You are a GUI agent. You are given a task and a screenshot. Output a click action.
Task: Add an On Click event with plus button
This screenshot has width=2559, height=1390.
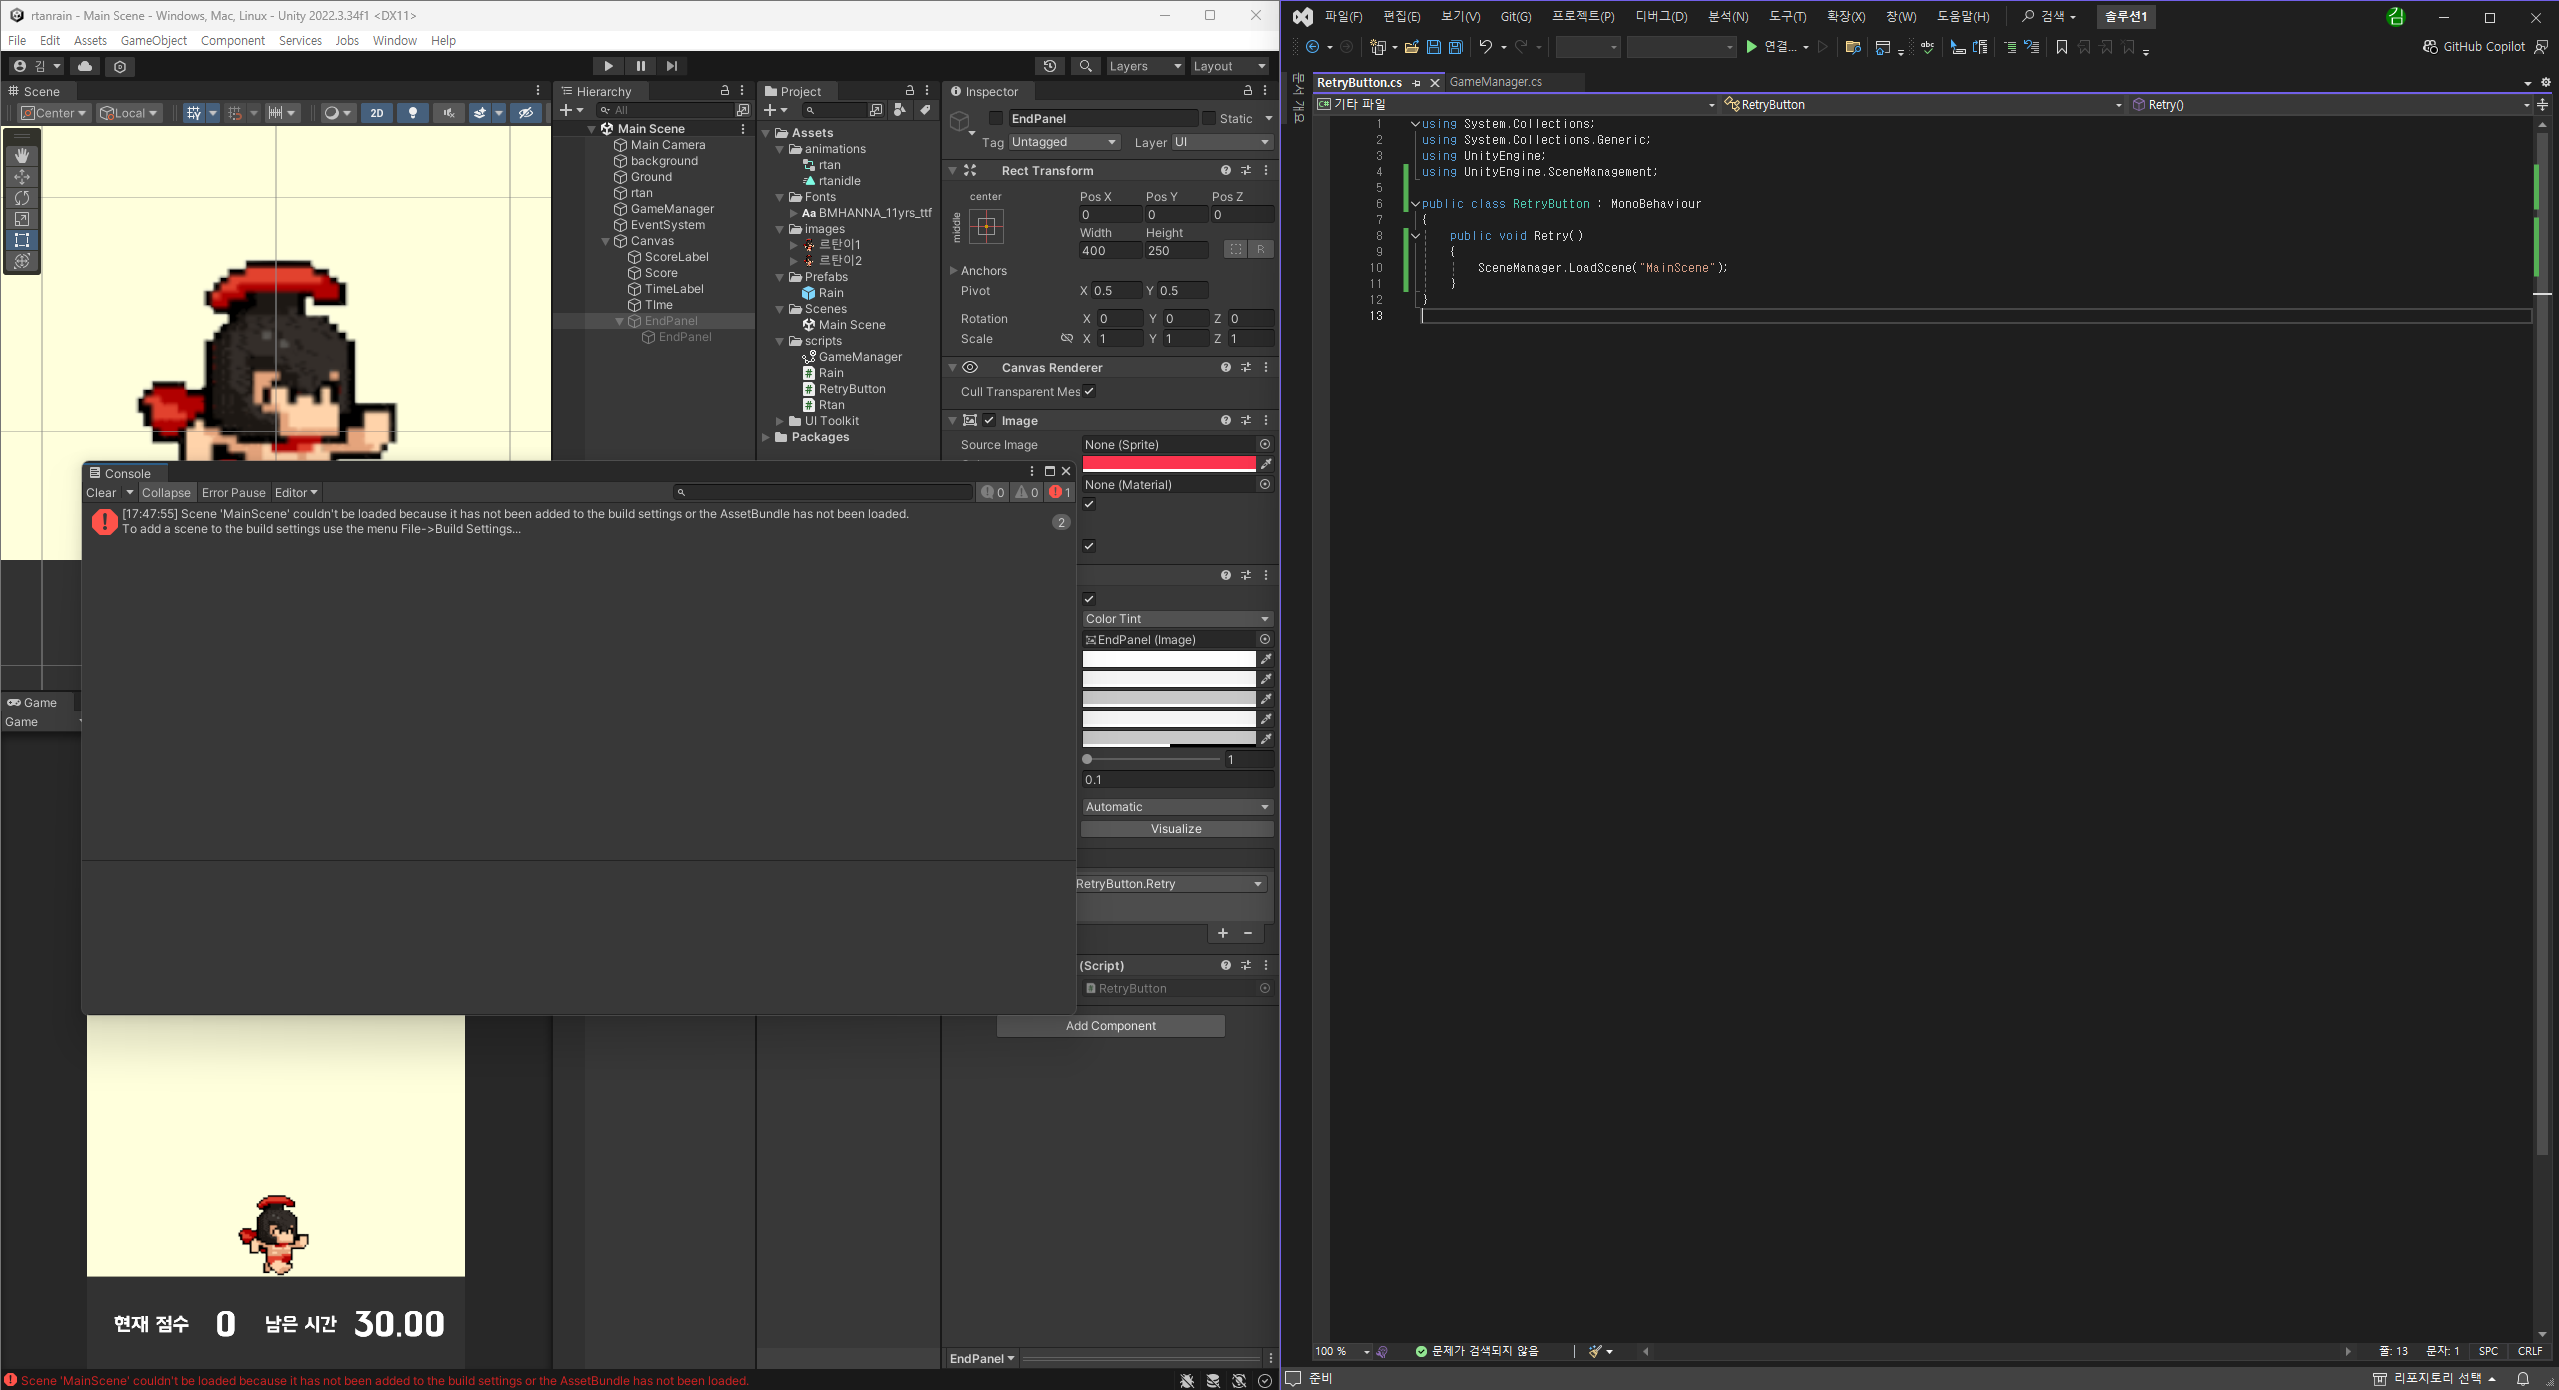[x=1223, y=933]
